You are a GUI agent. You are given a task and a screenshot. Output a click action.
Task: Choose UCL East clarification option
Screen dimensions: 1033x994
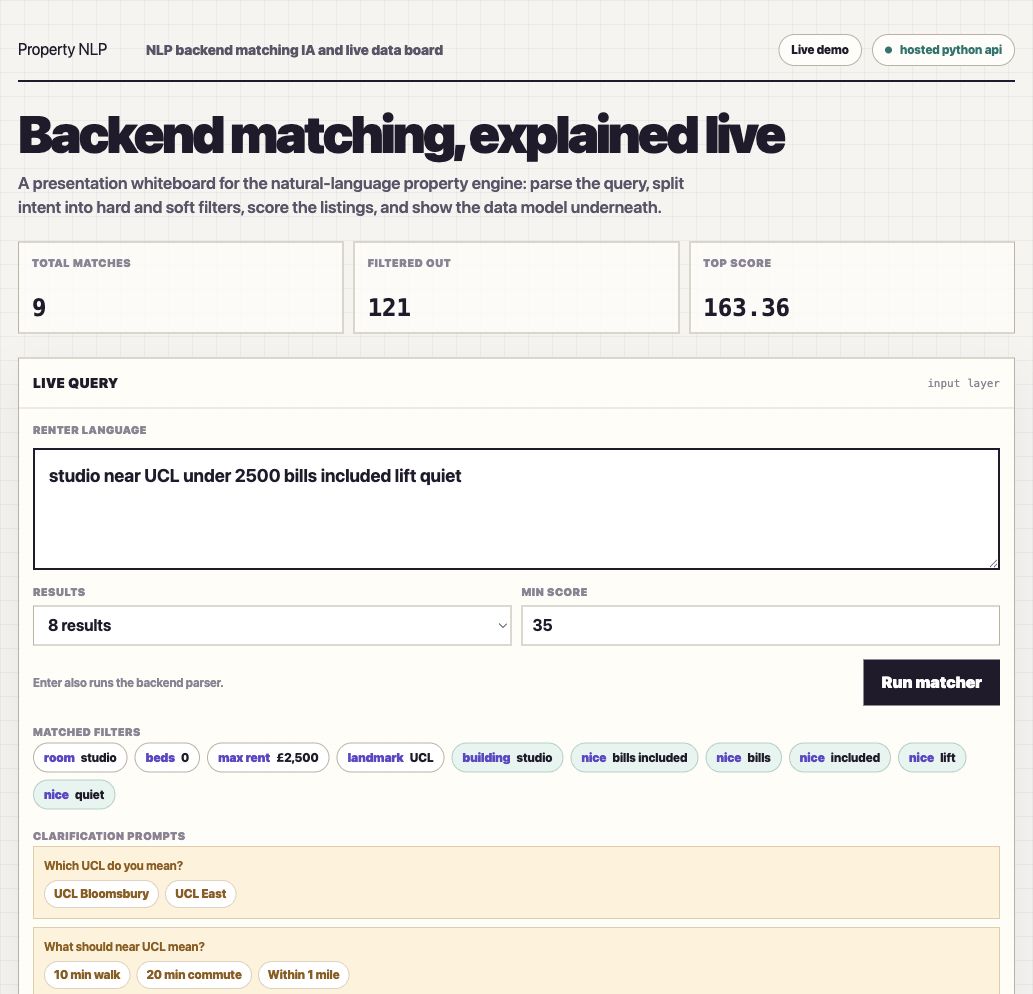pyautogui.click(x=200, y=894)
